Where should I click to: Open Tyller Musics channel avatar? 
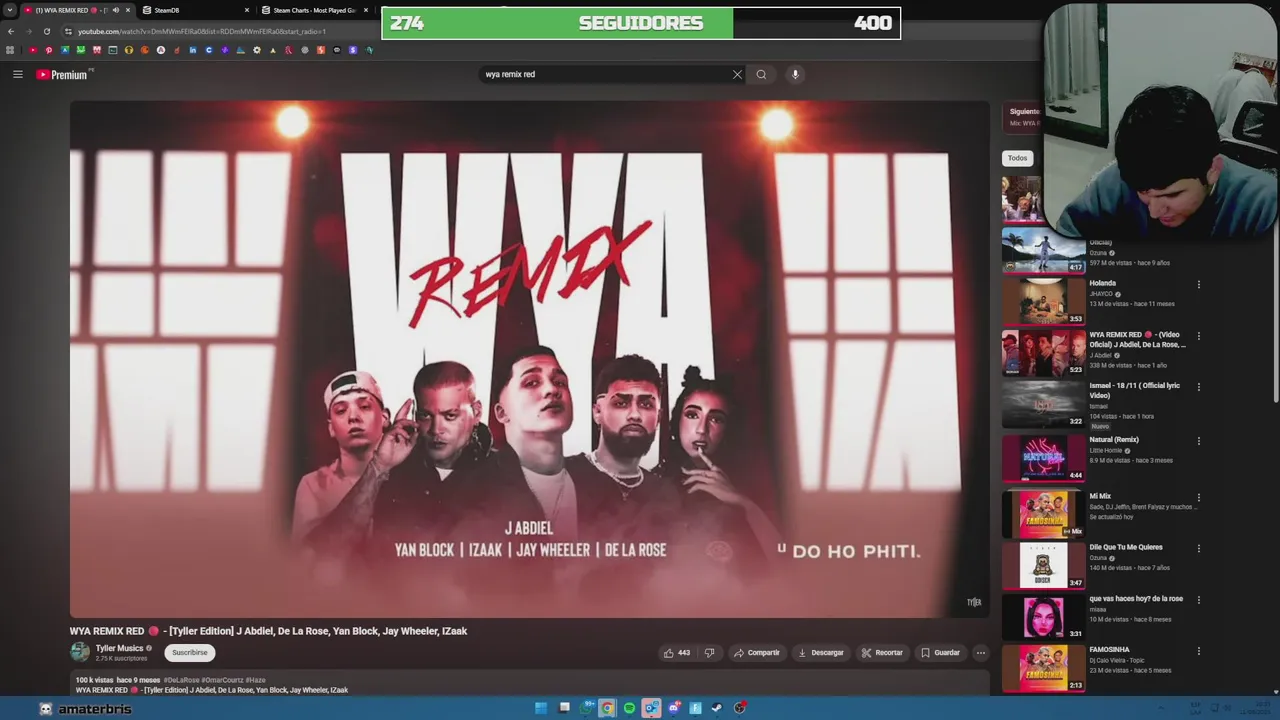(80, 652)
